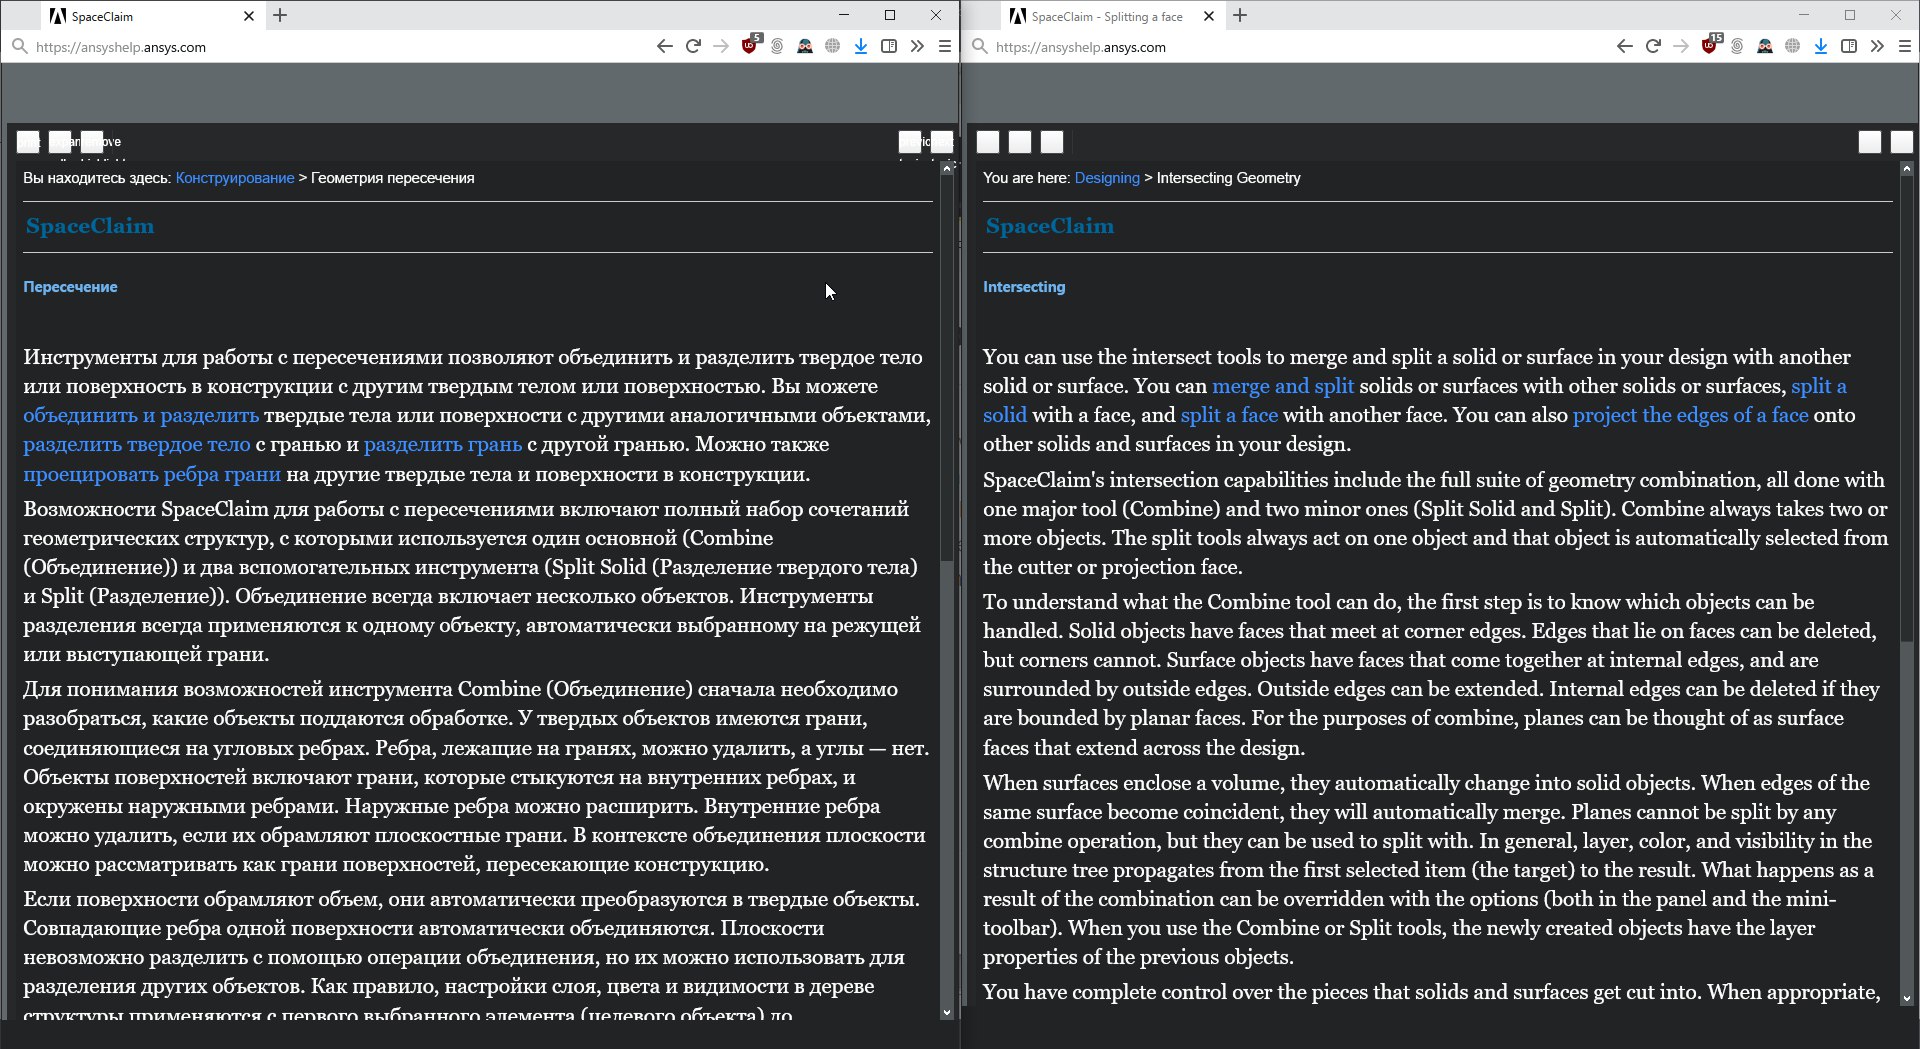
Task: Open the Конструирование breadcrumb link
Action: (235, 178)
